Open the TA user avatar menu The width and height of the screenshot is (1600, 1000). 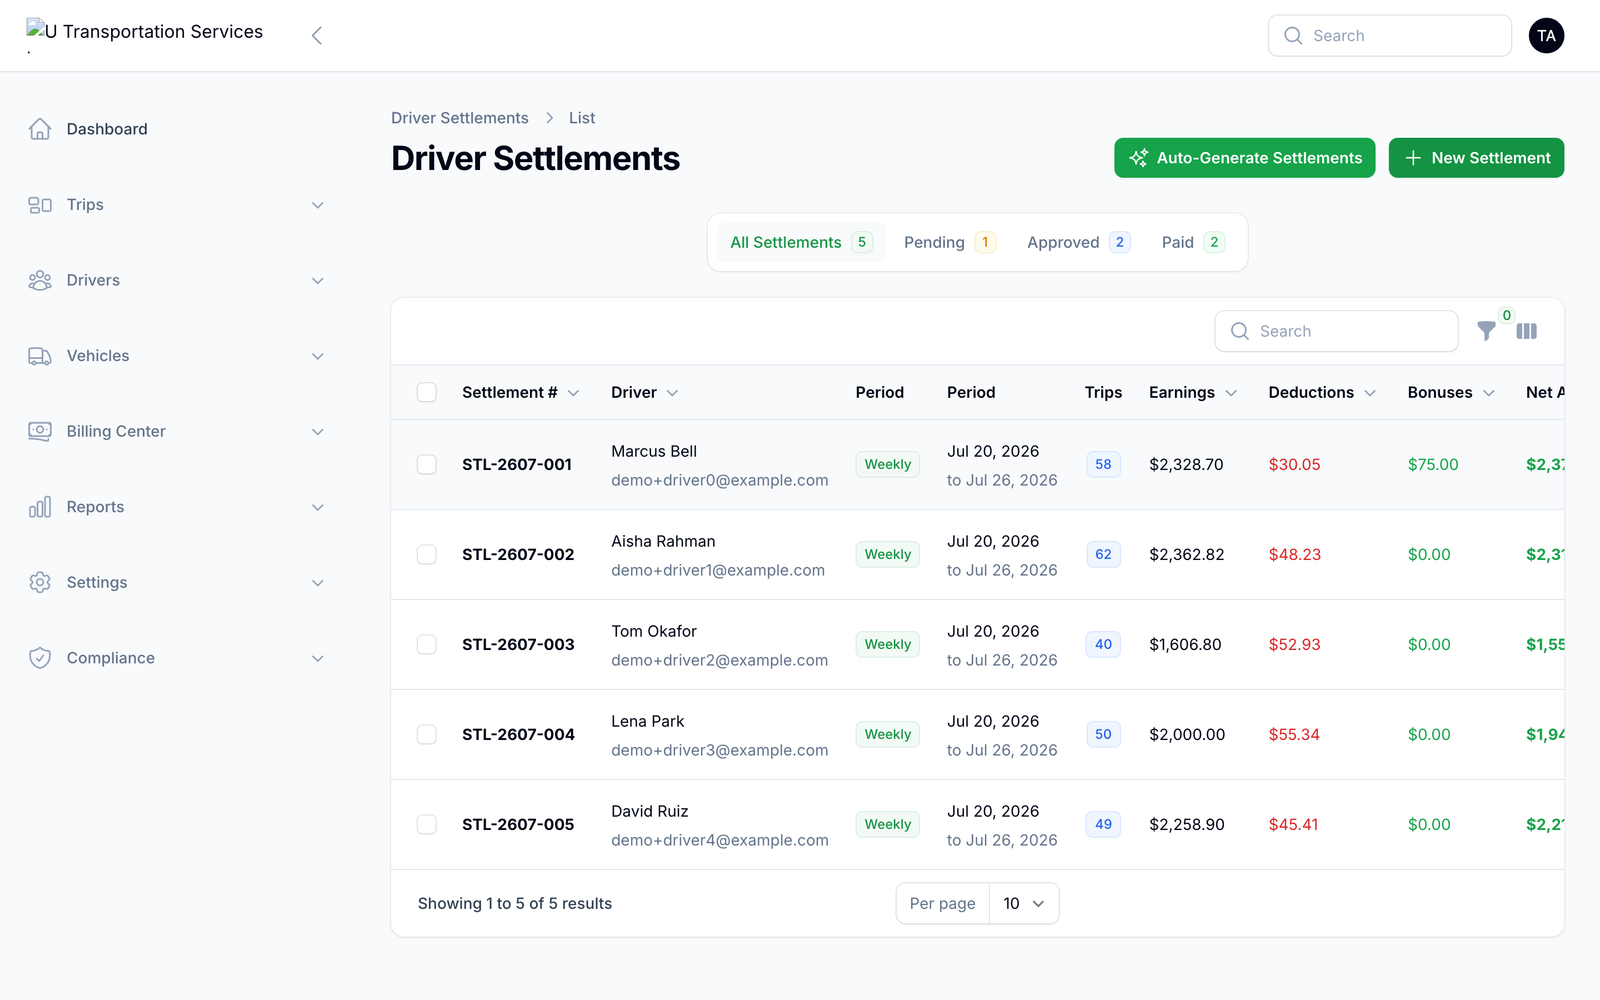coord(1546,36)
